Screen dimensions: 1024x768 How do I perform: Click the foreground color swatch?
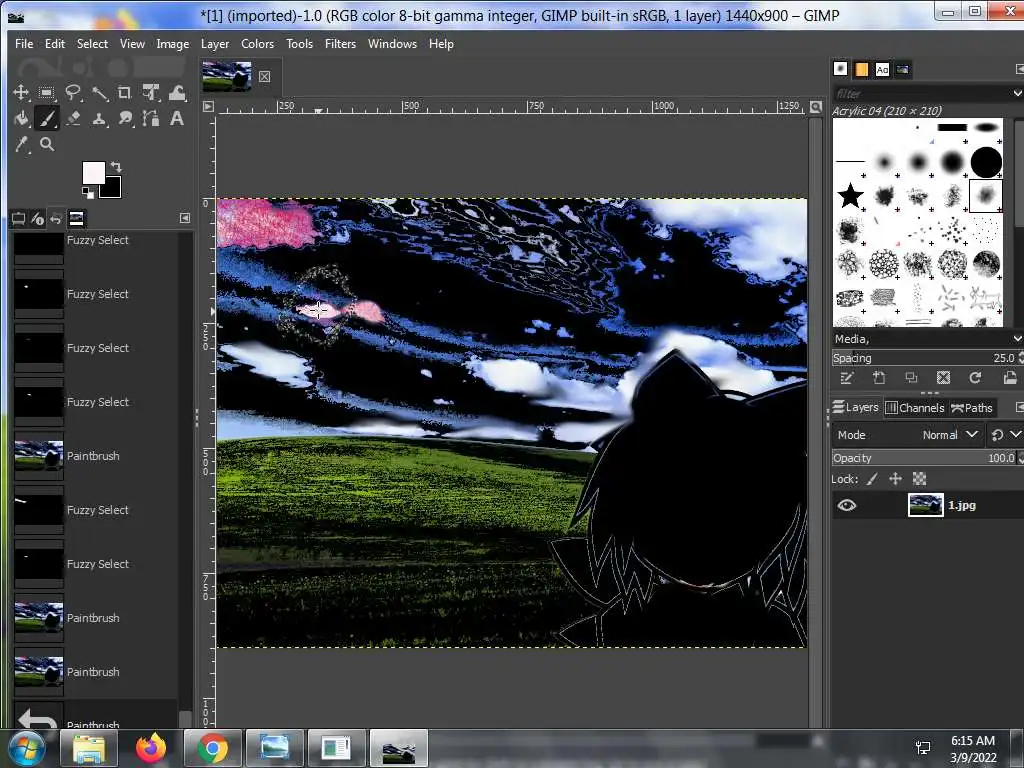(x=91, y=171)
